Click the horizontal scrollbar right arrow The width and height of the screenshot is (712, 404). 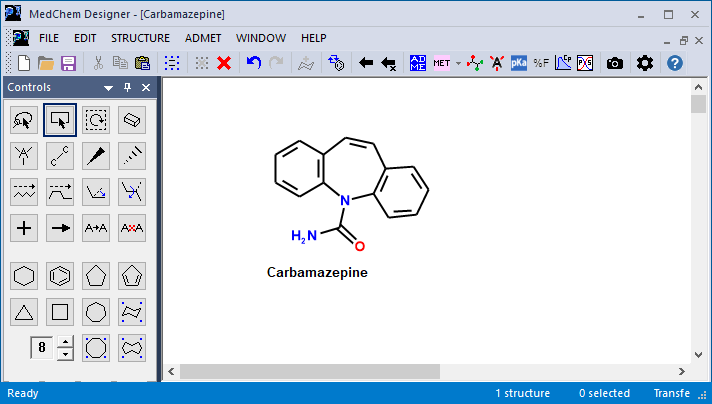682,371
